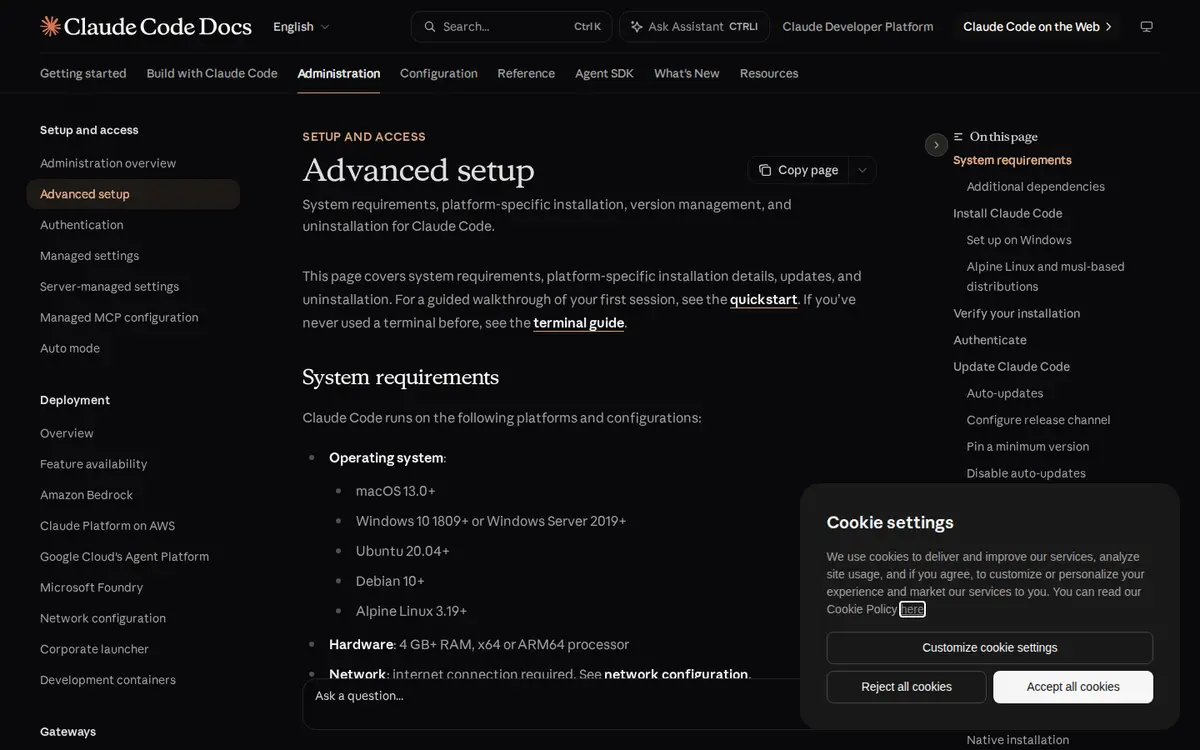The height and width of the screenshot is (750, 1200).
Task: Select Advanced setup in sidebar
Action: 133,194
